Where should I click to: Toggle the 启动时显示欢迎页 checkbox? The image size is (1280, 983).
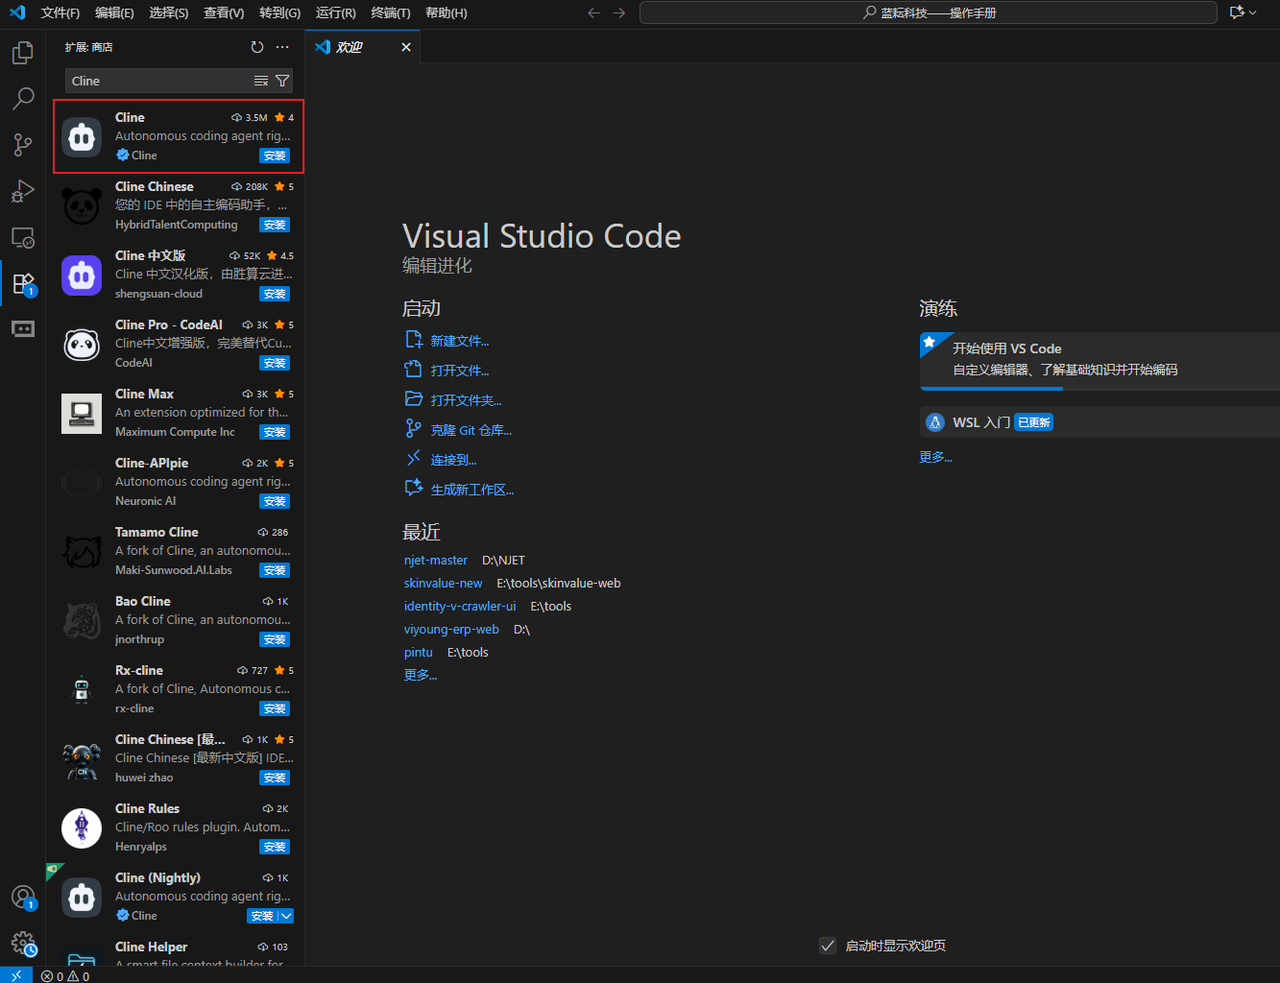828,945
